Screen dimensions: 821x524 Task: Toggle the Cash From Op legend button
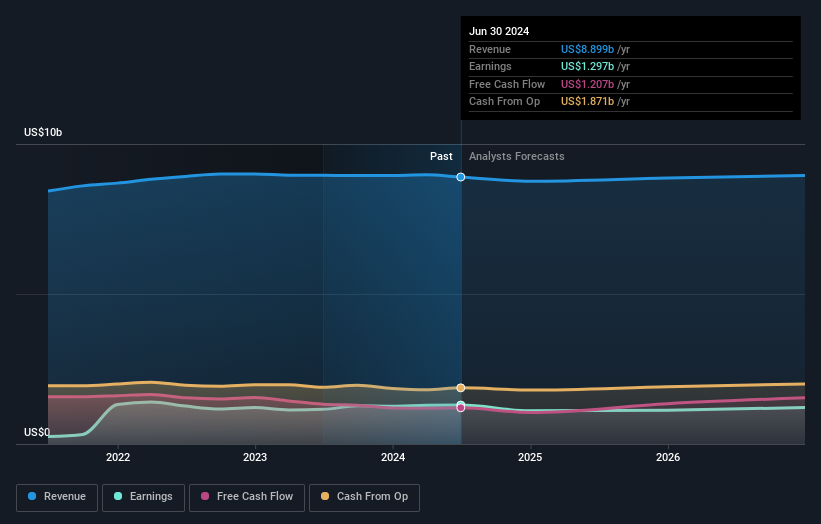(364, 497)
